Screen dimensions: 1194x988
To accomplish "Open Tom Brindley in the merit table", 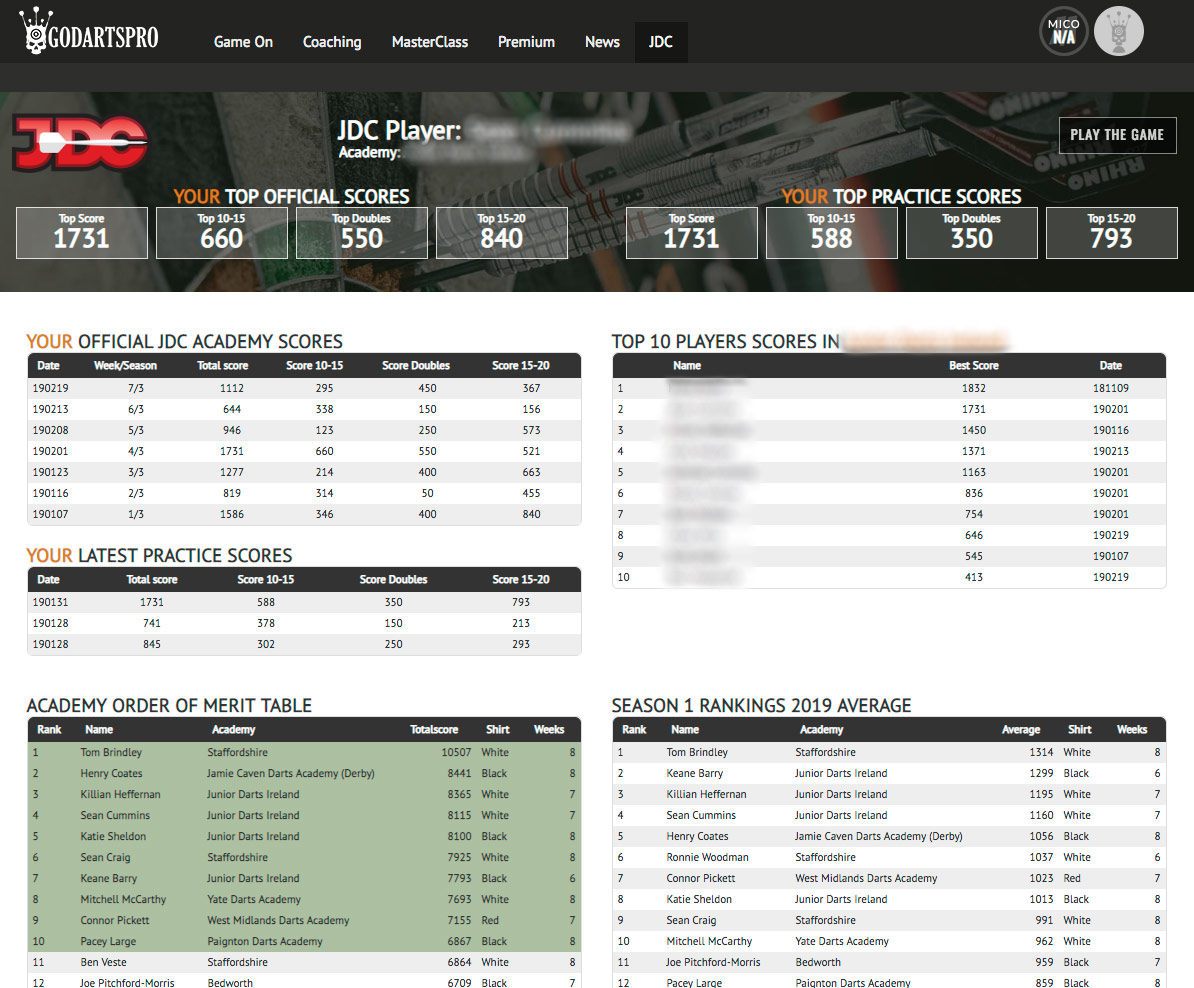I will [111, 752].
